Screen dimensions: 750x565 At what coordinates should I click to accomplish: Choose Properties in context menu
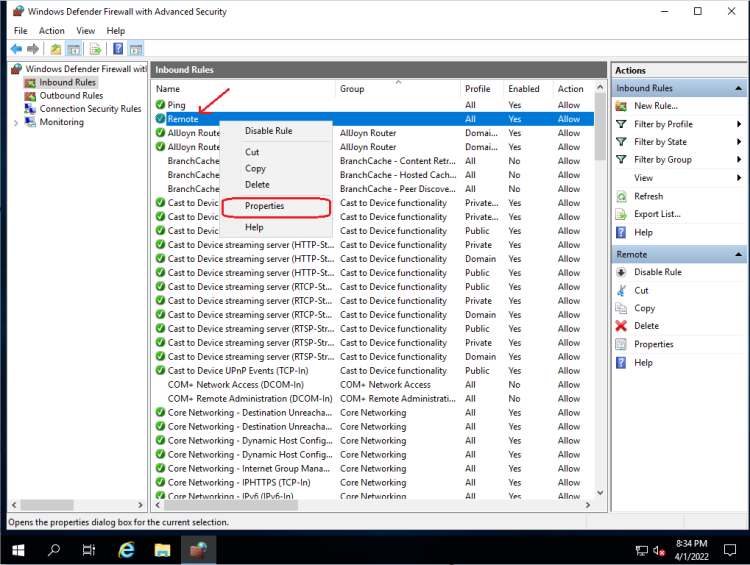coord(276,206)
